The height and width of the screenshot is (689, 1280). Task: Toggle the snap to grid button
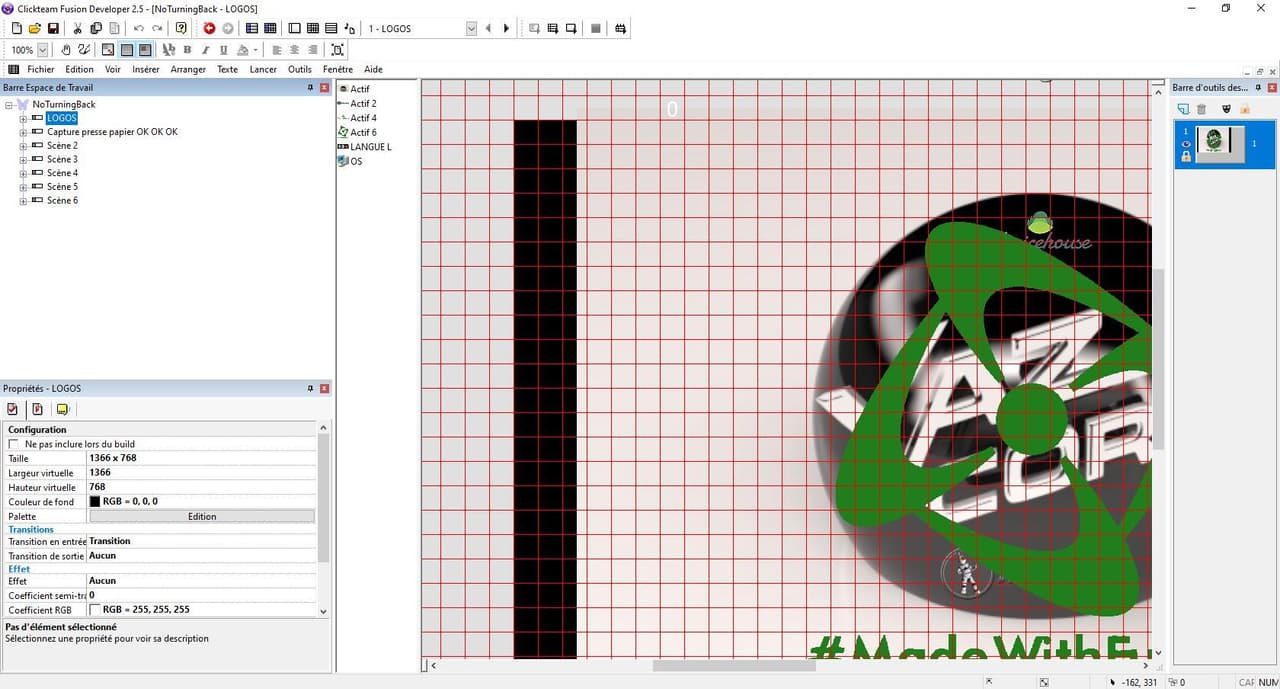coord(145,49)
